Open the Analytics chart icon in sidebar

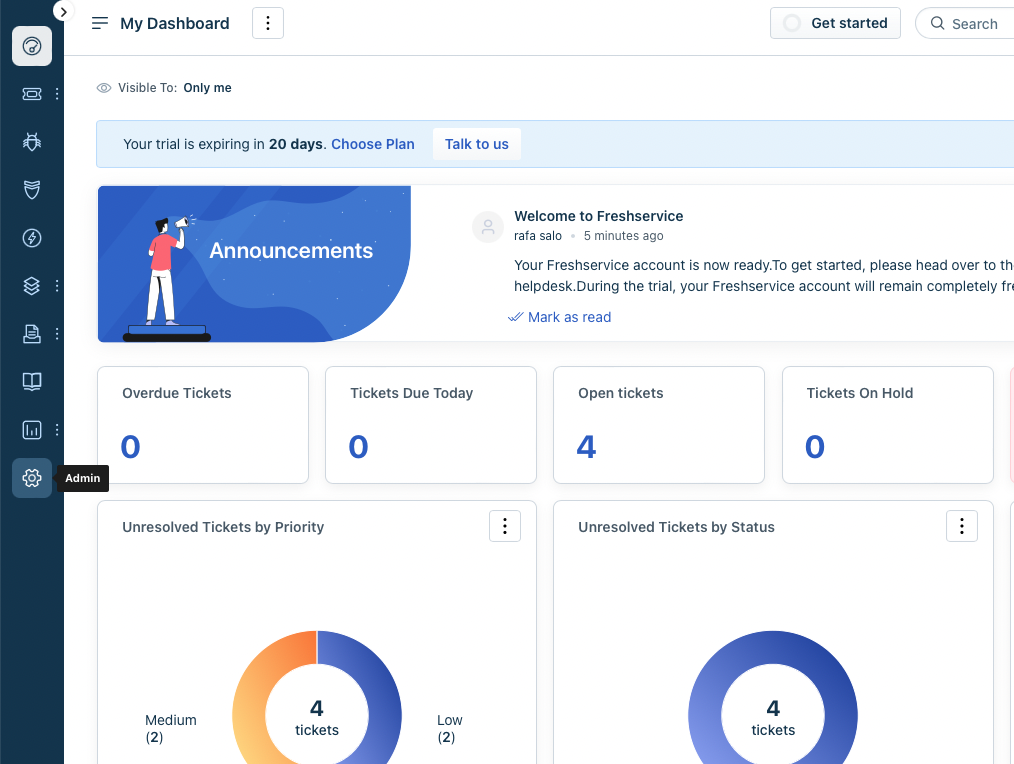pyautogui.click(x=32, y=430)
